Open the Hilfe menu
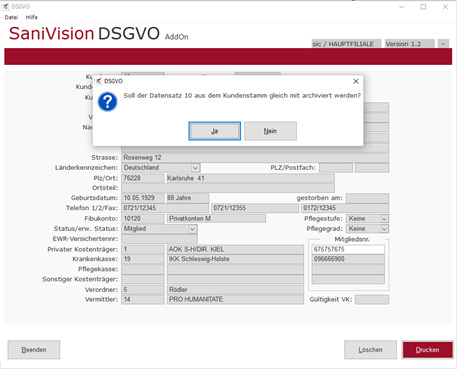 tap(32, 17)
